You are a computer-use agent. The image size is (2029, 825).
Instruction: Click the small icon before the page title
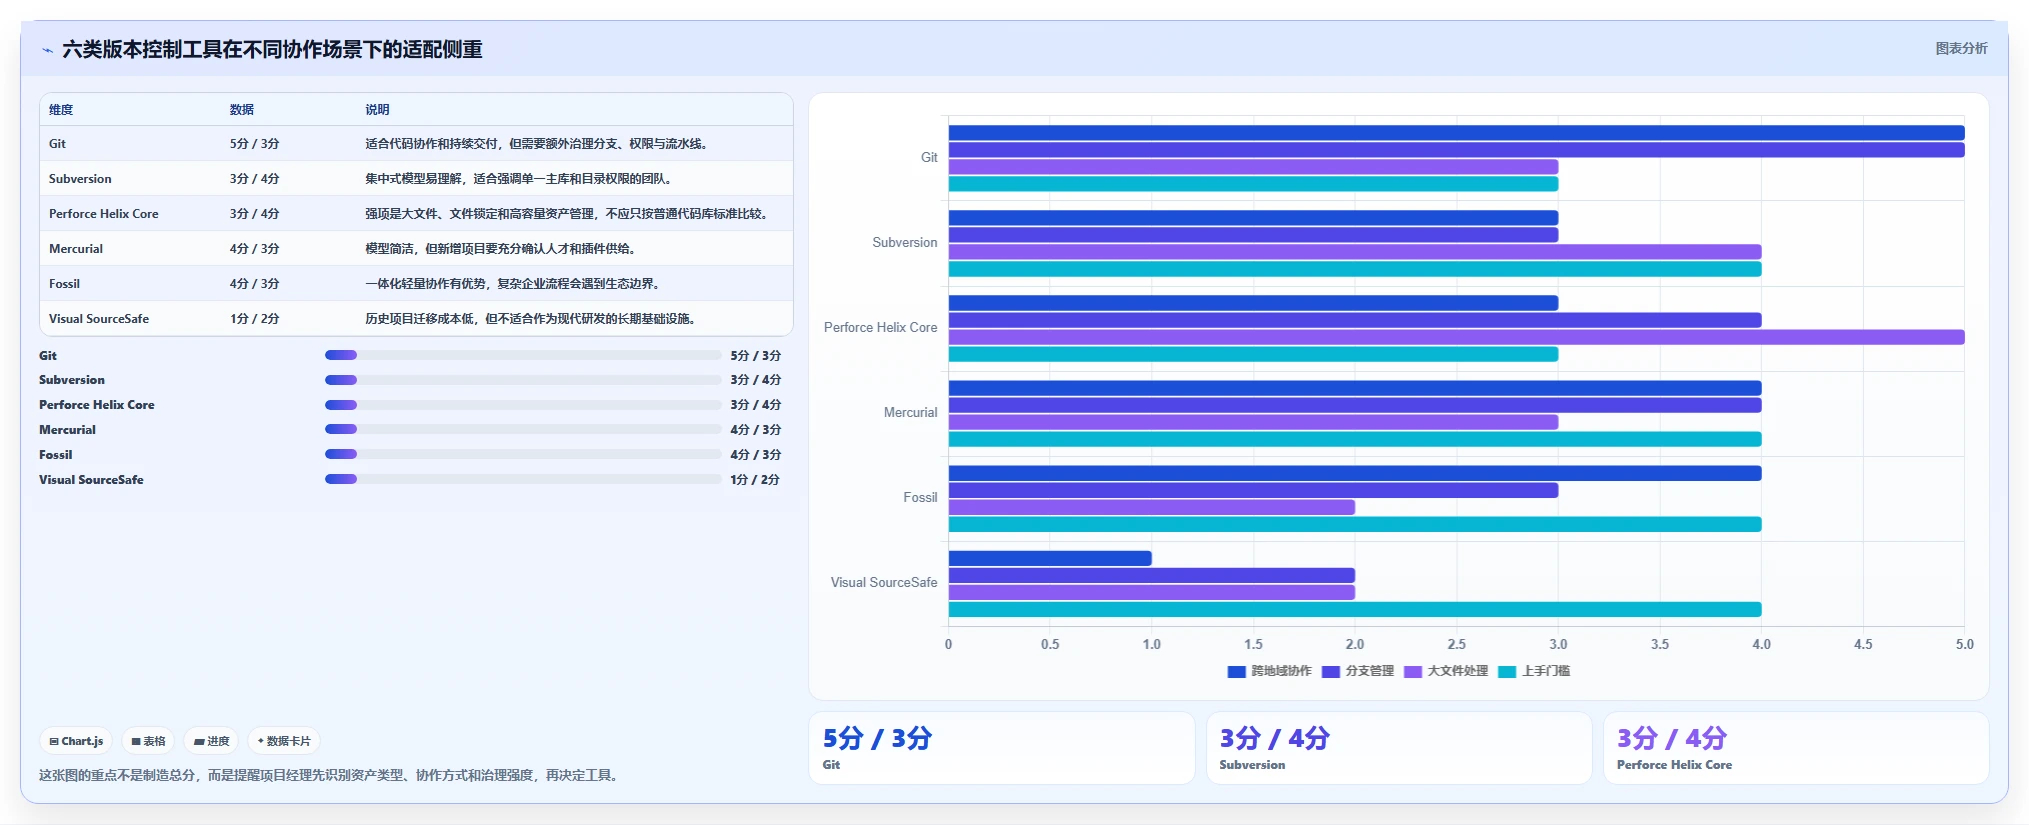point(47,50)
